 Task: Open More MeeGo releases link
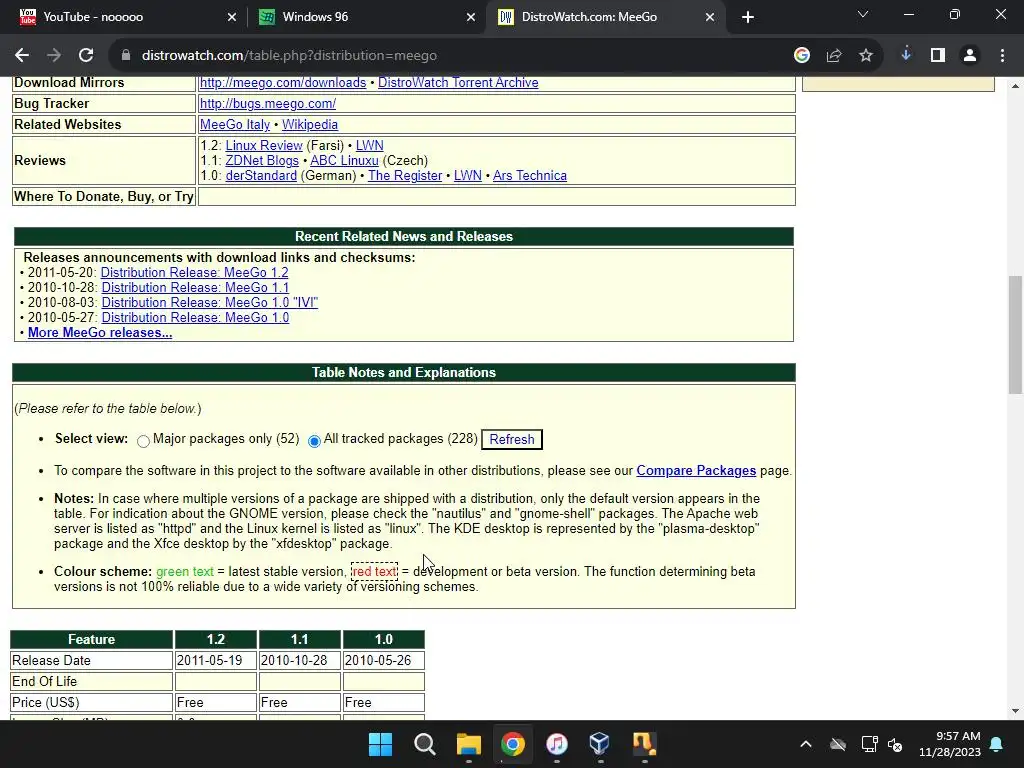coord(100,333)
